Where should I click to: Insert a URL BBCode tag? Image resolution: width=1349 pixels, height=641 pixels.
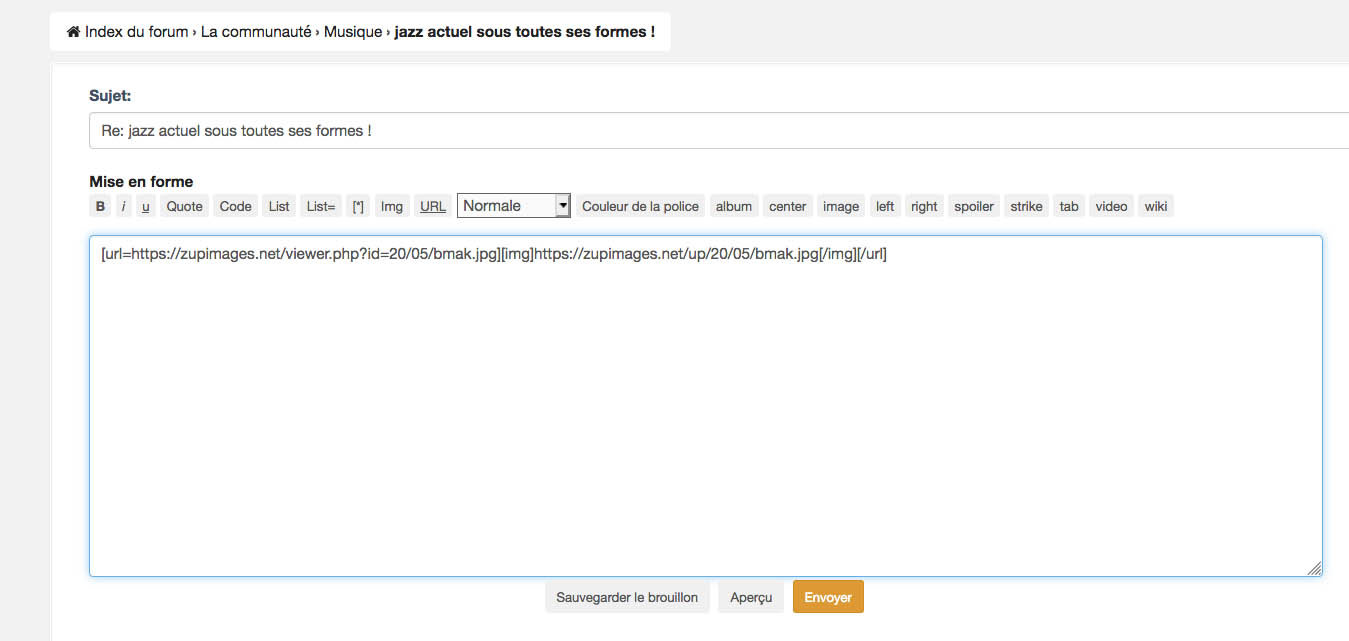433,206
